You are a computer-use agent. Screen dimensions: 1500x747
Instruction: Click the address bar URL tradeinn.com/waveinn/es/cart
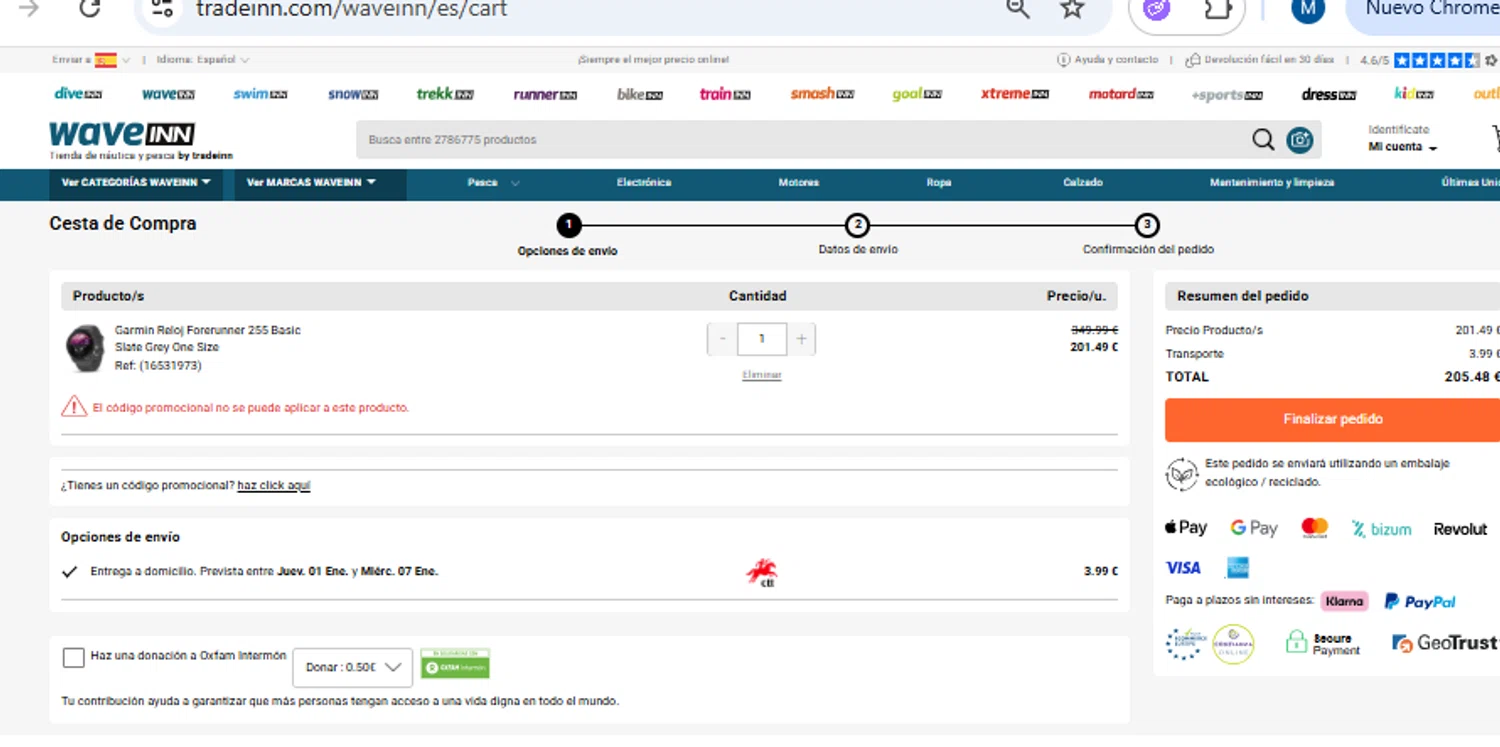tap(351, 9)
